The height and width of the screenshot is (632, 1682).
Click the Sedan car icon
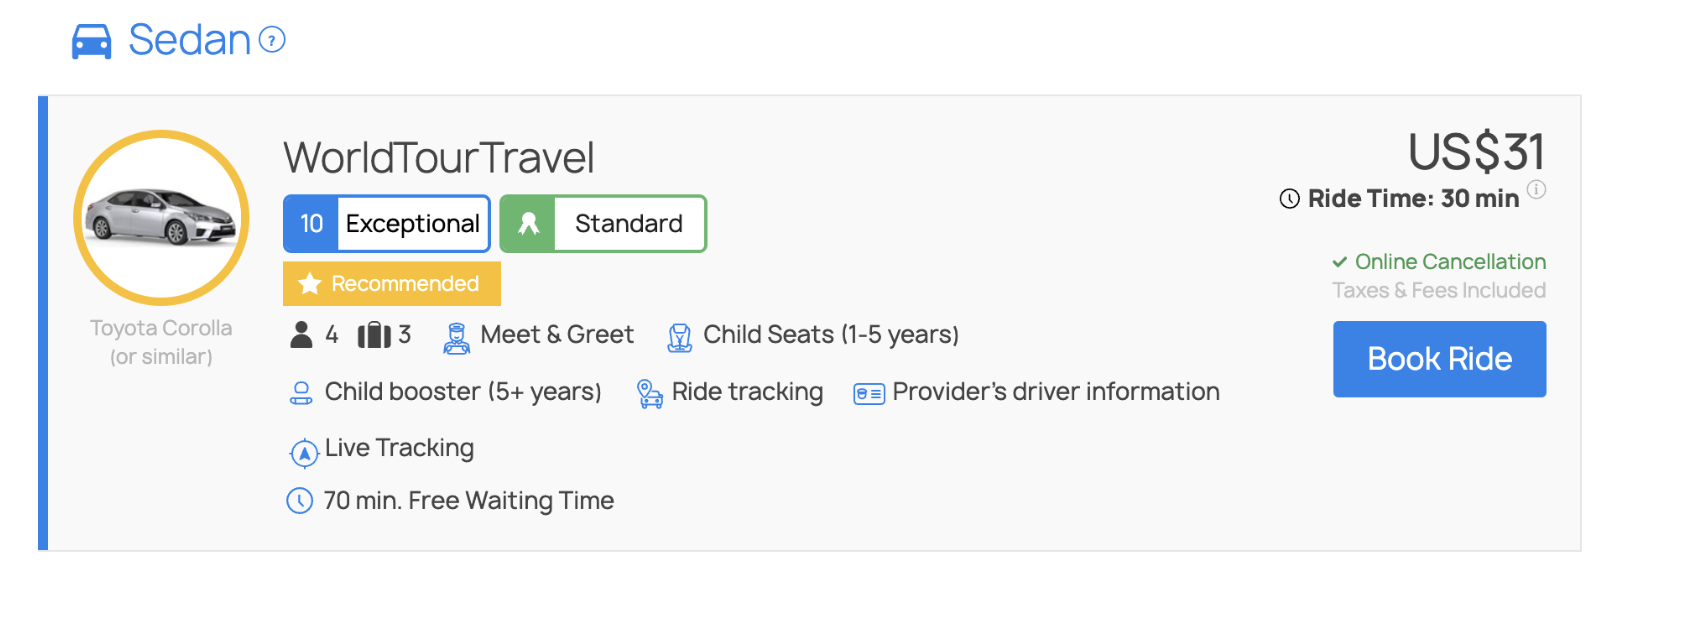tap(92, 42)
